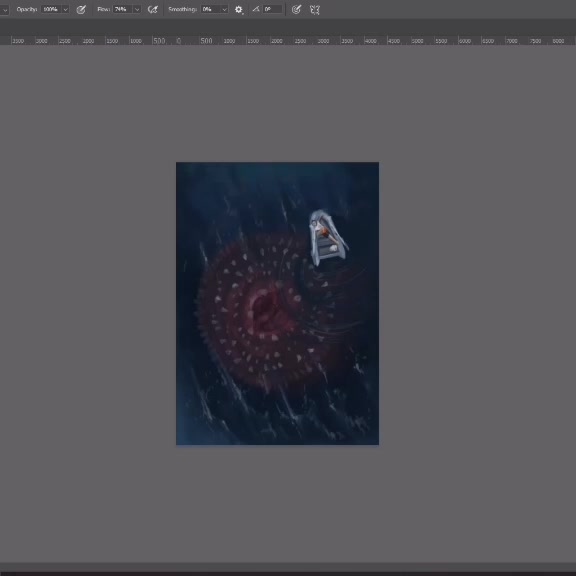Open symmetry butterfly options icon
Screen dimensions: 576x576
pyautogui.click(x=315, y=10)
